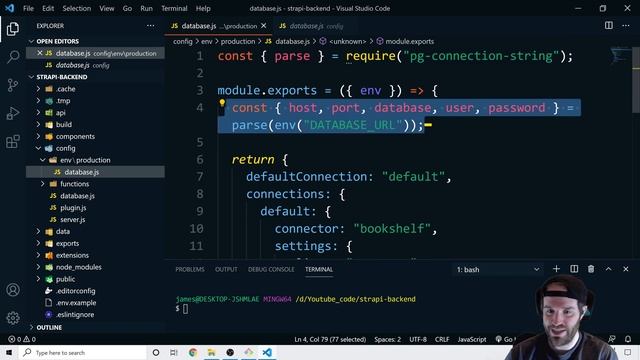Maximize the panel with up chevron
Image resolution: width=640 pixels, height=360 pixels.
pyautogui.click(x=608, y=269)
